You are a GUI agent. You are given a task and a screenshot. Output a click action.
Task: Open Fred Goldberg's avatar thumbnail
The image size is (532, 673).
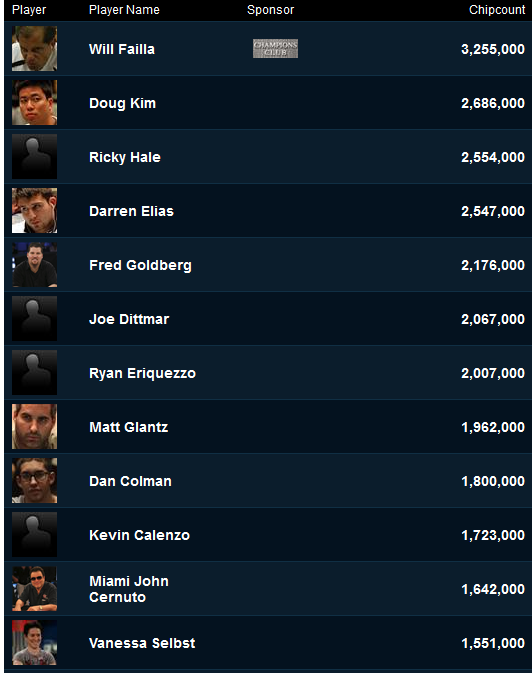[x=34, y=265]
